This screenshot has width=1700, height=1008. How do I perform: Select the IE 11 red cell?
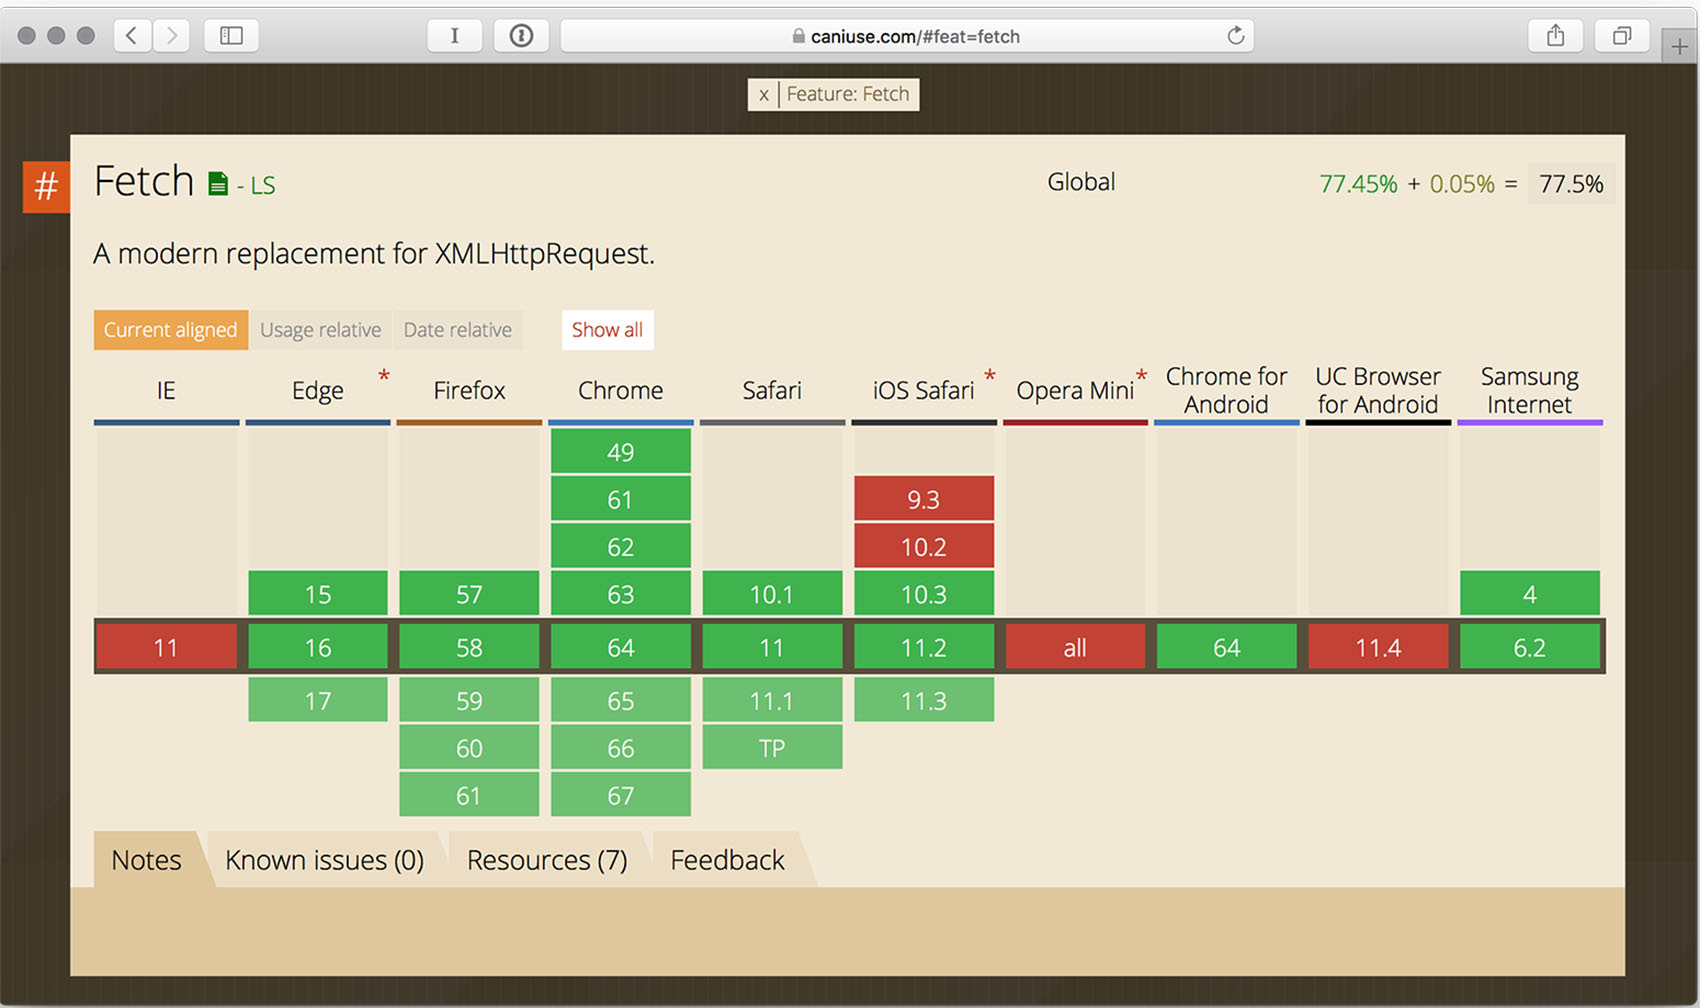(x=166, y=647)
